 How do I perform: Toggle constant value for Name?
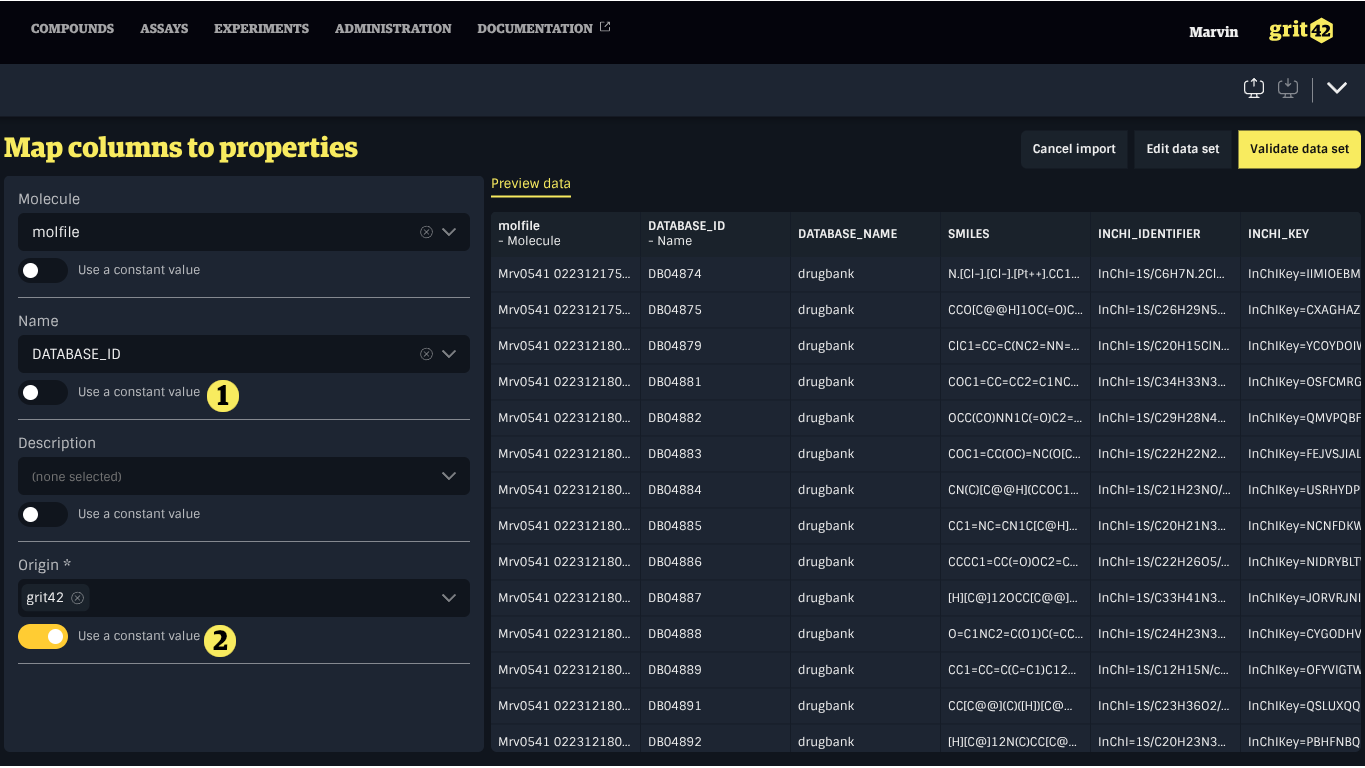[x=43, y=392]
